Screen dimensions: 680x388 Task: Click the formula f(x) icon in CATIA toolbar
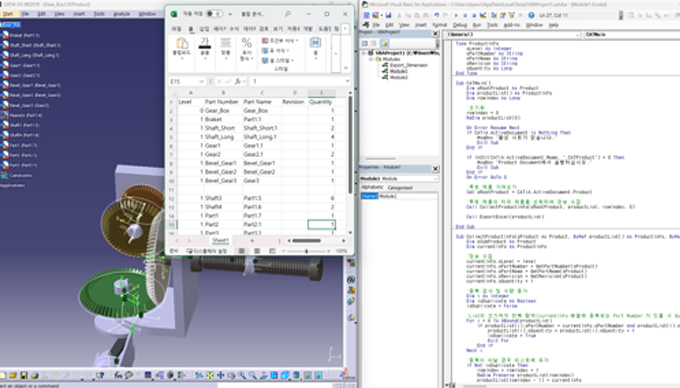click(x=118, y=375)
